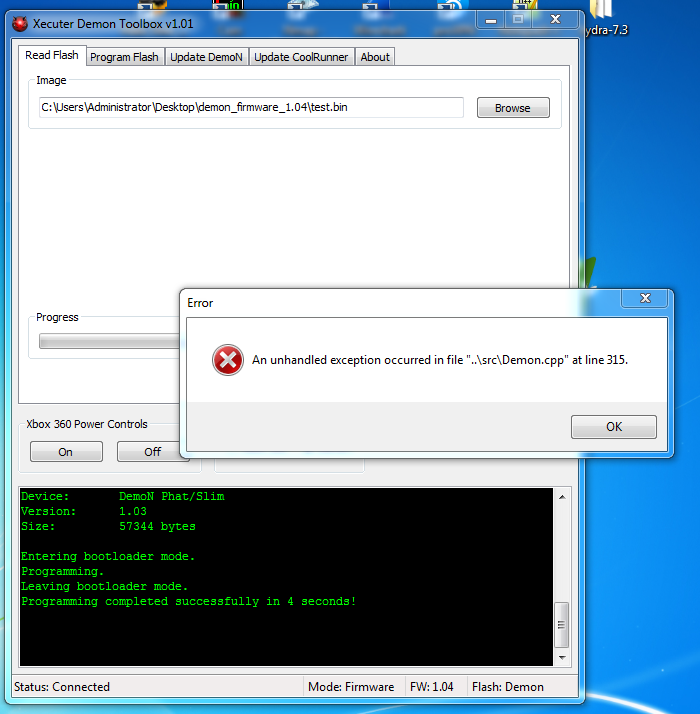Viewport: 700px width, 714px height.
Task: Click 'Status: Connected' in status bar
Action: 62,687
